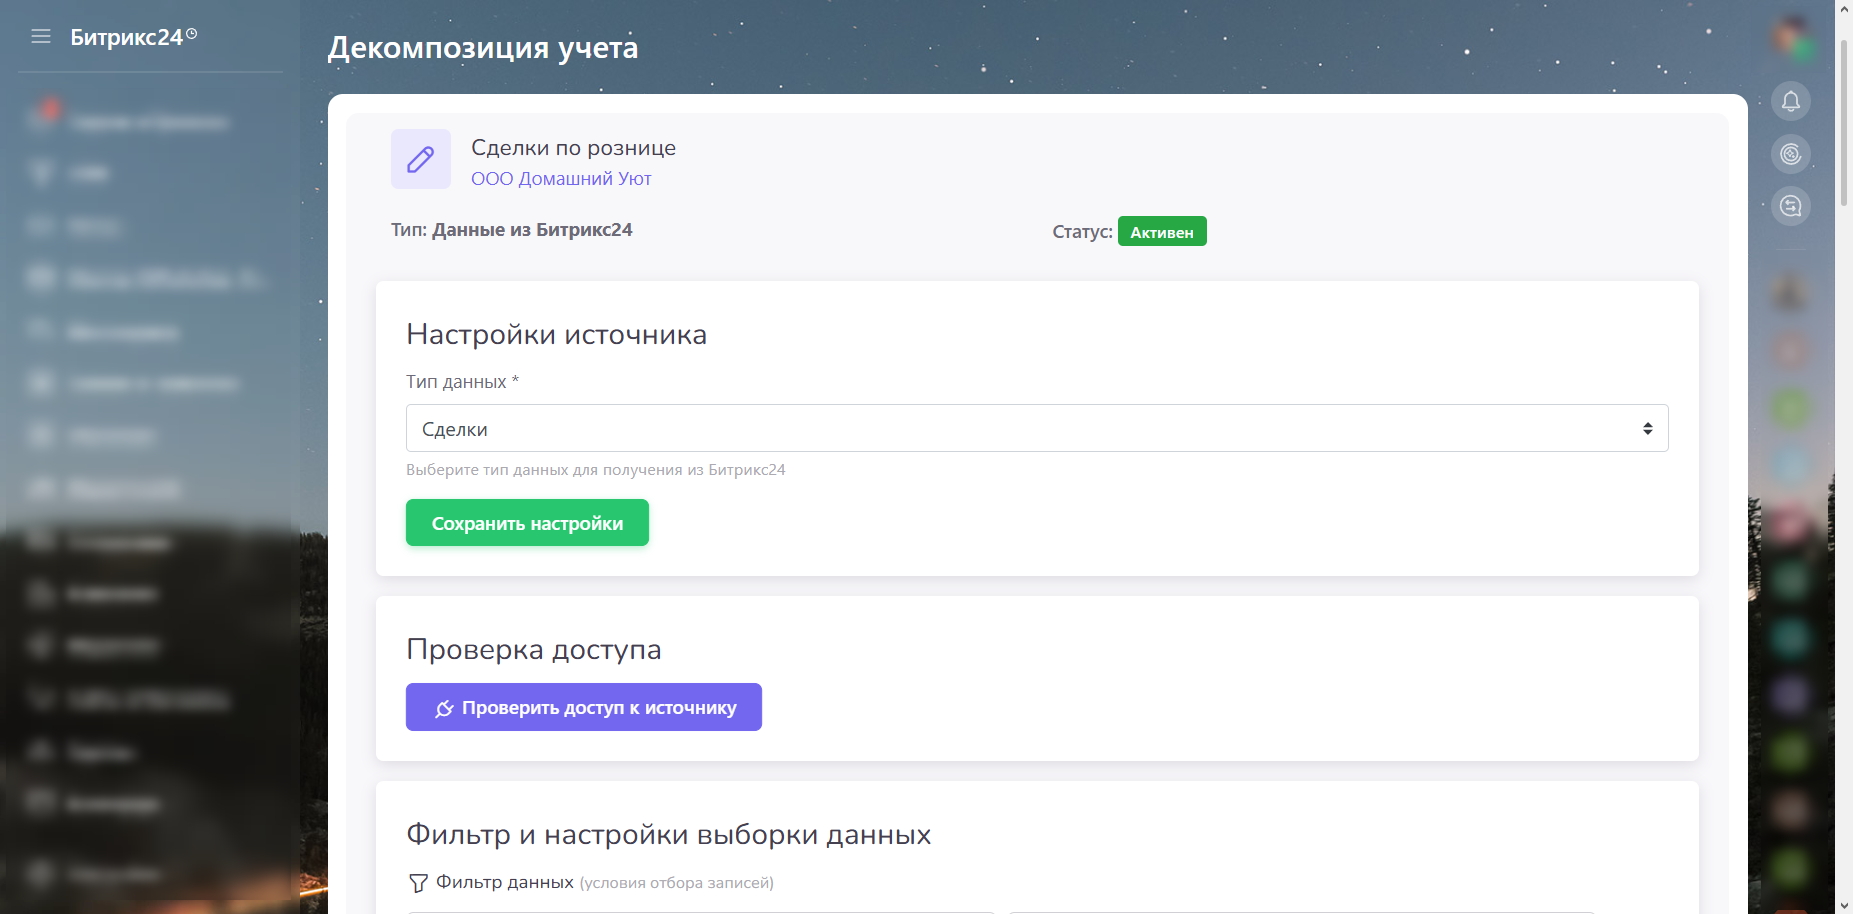Open the CoPilot spiral sparkle icon
The height and width of the screenshot is (914, 1853).
point(1790,154)
